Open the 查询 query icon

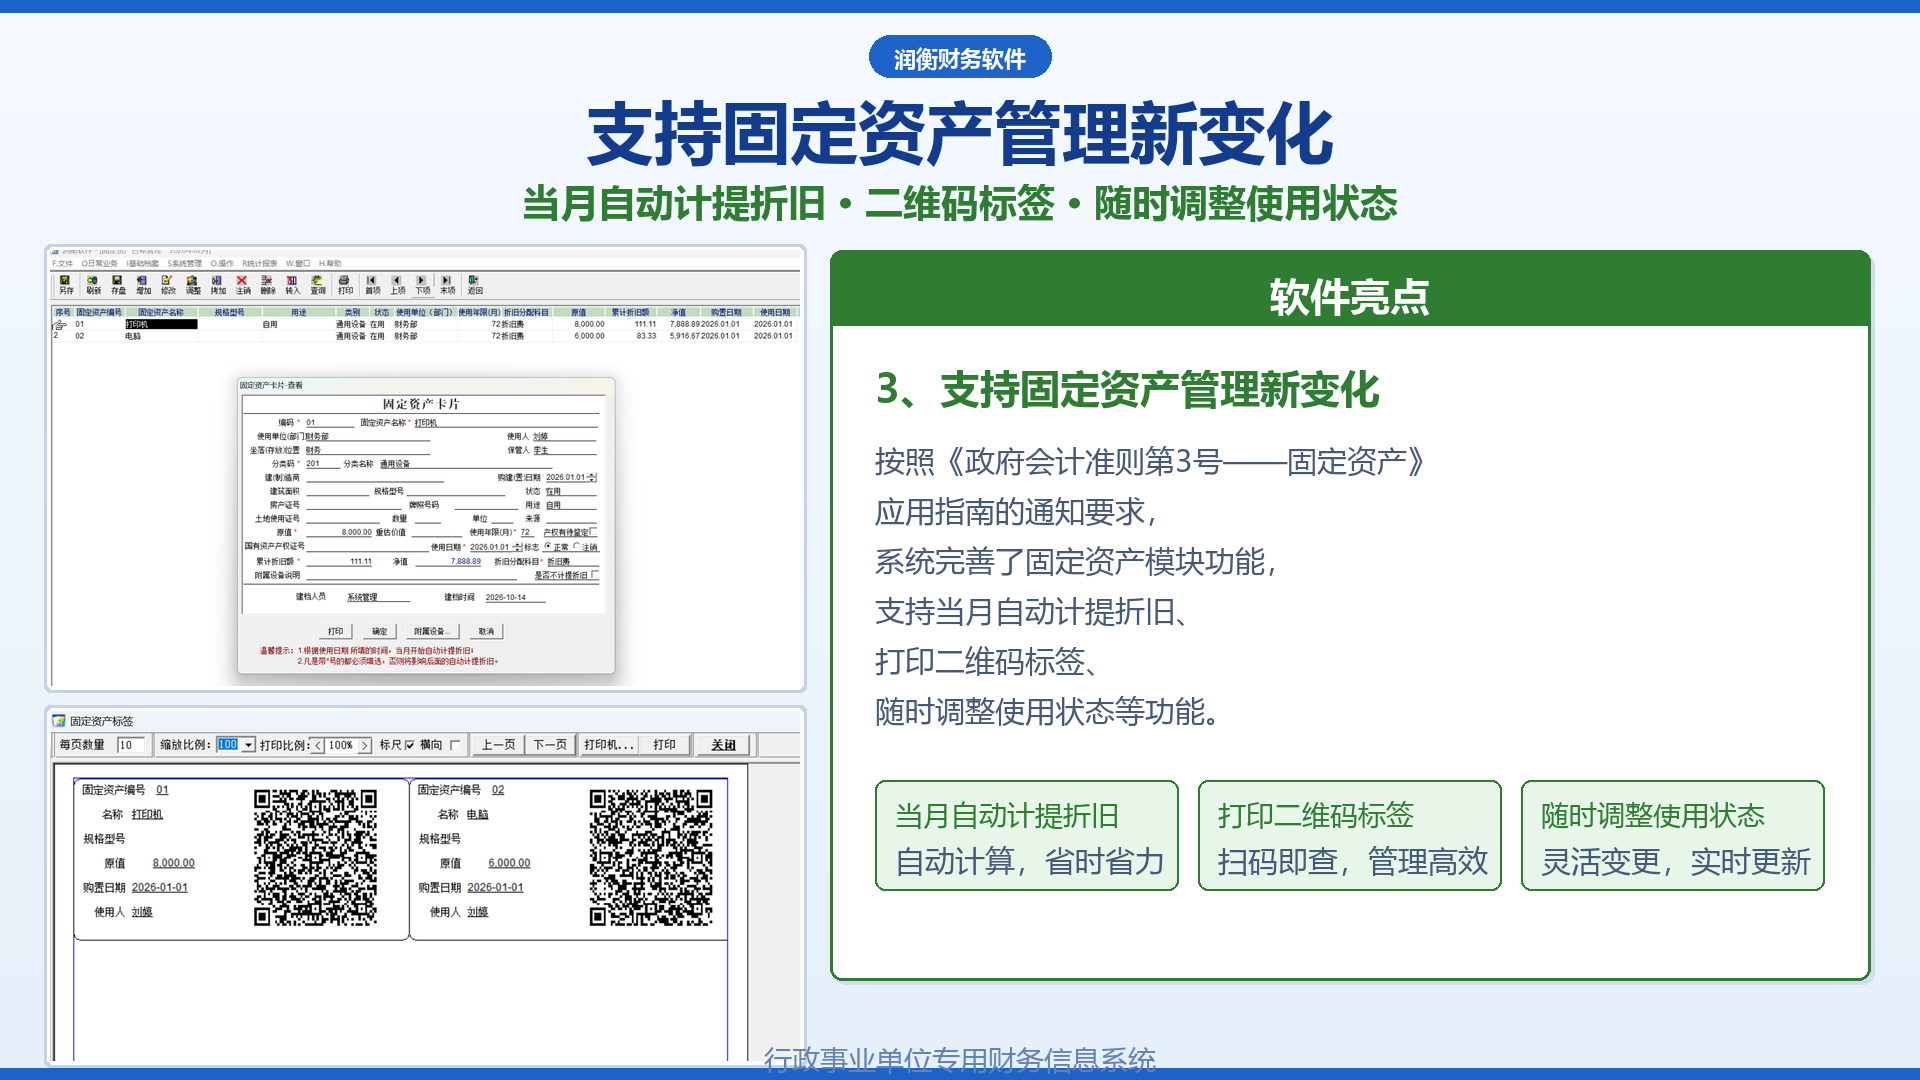tap(318, 284)
